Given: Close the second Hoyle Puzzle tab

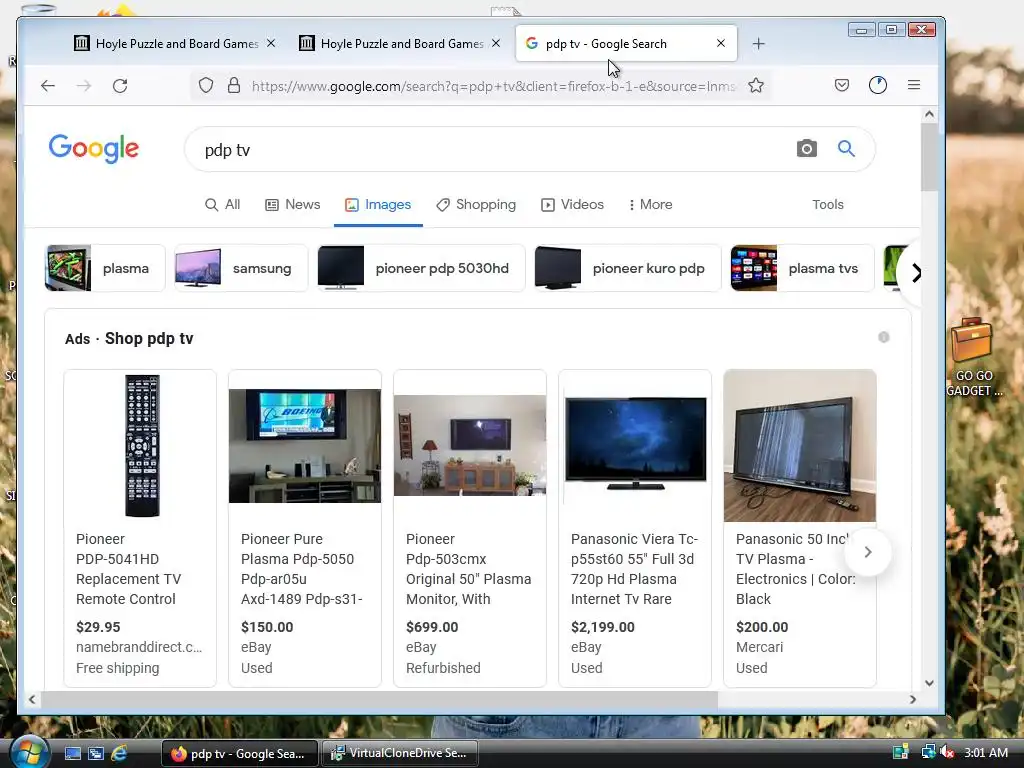Looking at the screenshot, I should pyautogui.click(x=496, y=43).
